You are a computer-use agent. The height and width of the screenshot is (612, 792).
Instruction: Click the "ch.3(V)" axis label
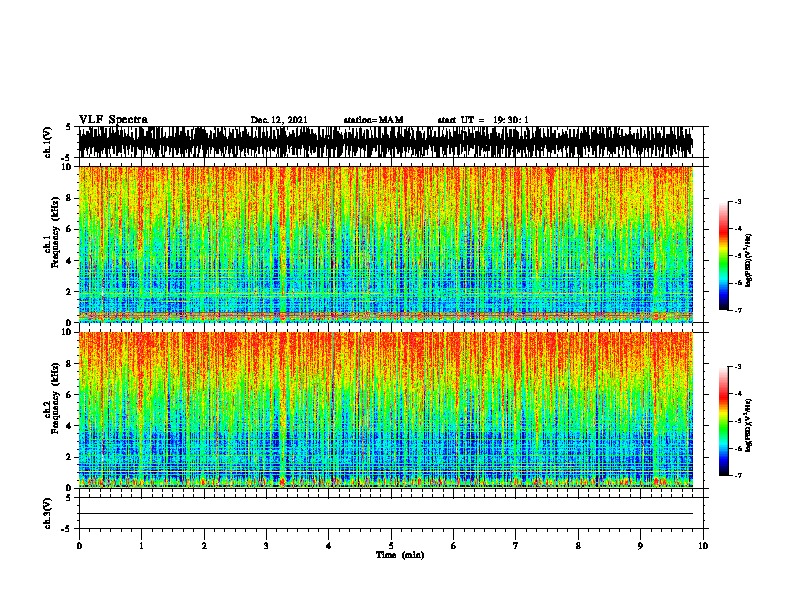47,513
